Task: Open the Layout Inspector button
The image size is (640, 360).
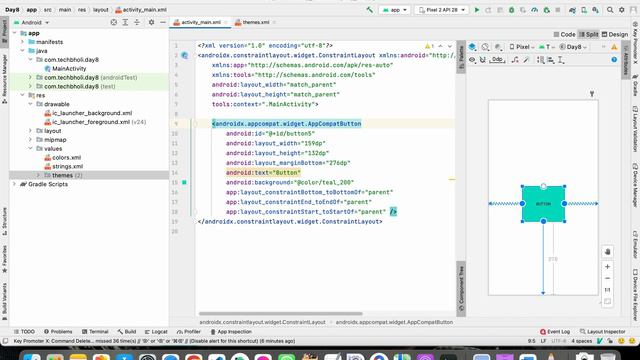Action: (x=602, y=332)
